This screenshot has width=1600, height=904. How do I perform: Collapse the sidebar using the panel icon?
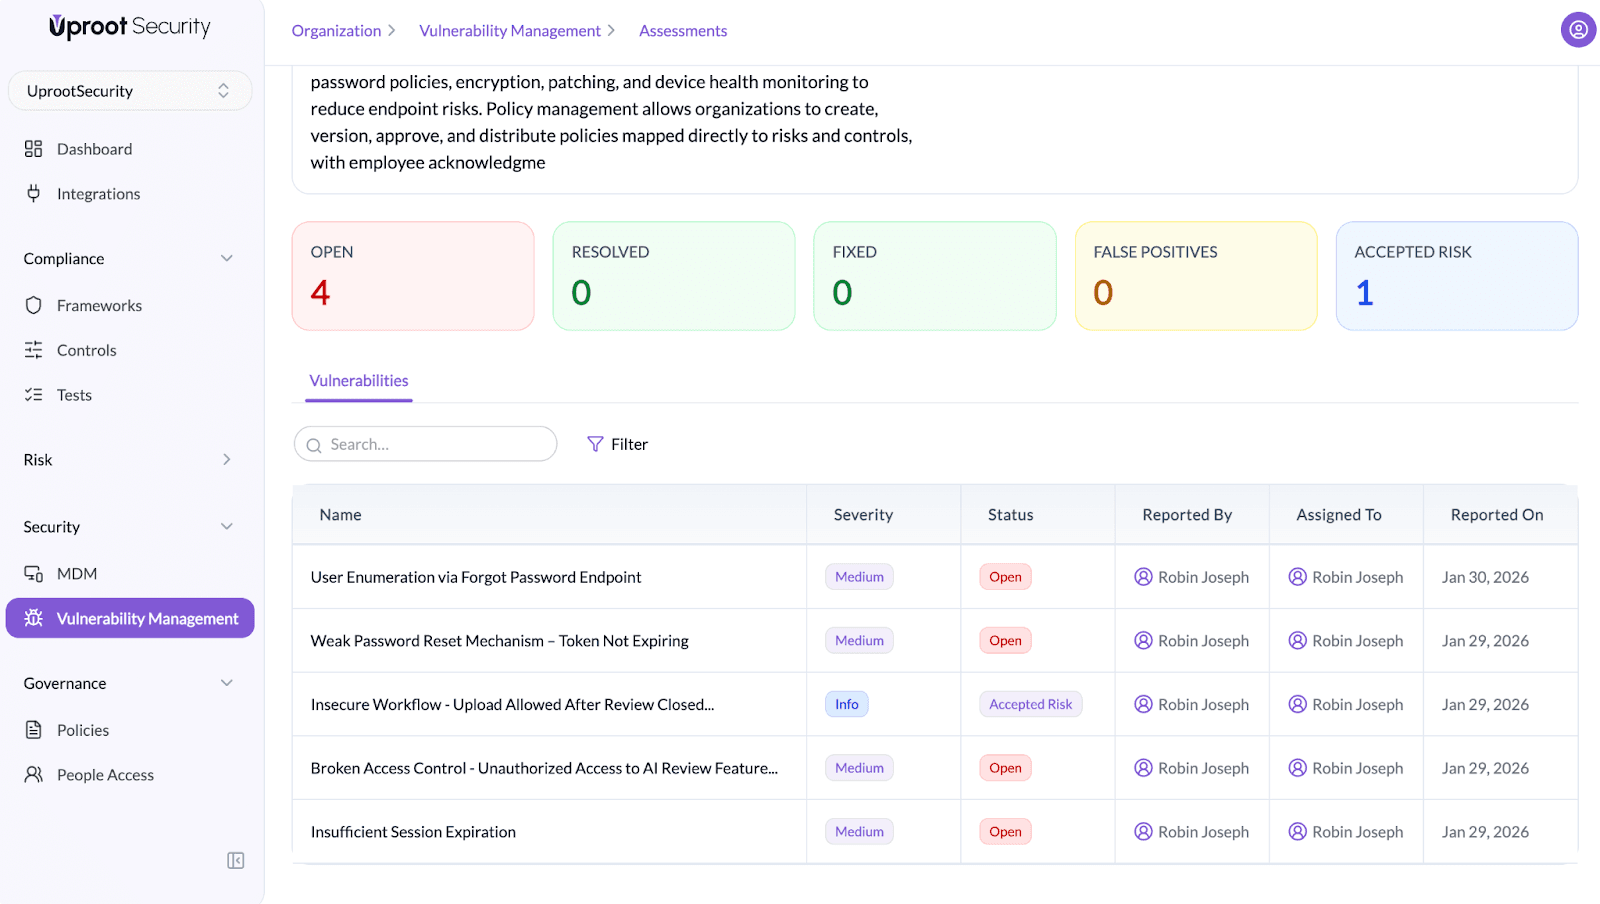235,860
